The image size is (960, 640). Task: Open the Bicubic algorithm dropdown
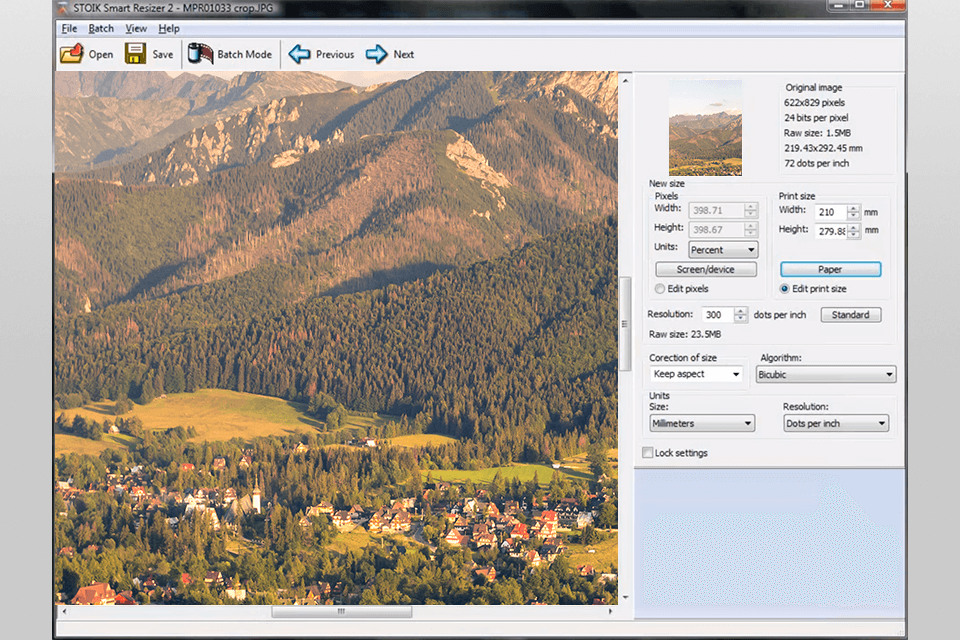[x=826, y=375]
